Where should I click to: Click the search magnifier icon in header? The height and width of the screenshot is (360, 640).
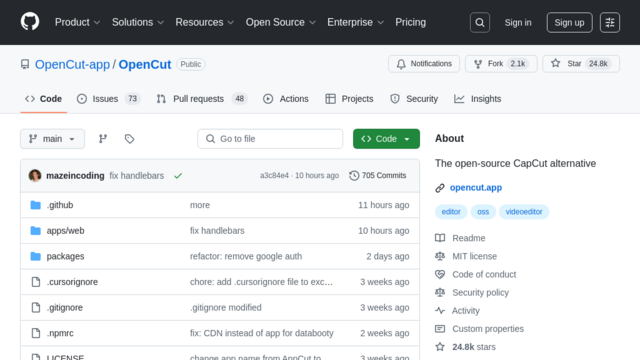[480, 22]
